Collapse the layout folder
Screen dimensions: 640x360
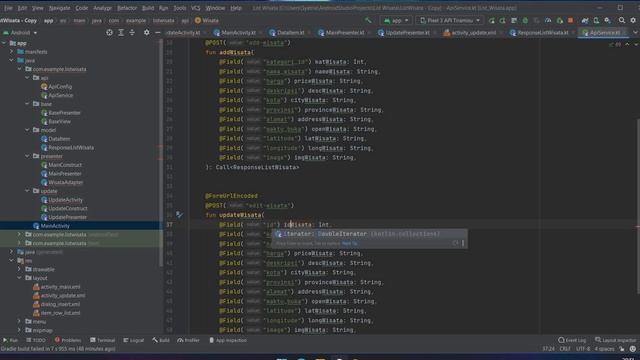19,278
